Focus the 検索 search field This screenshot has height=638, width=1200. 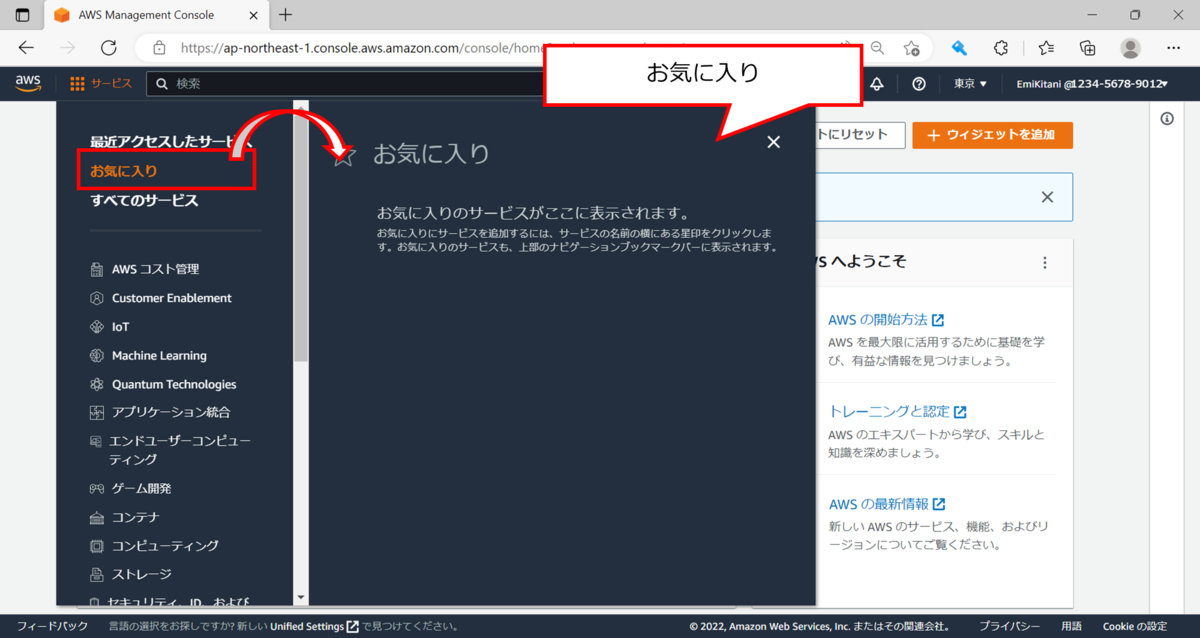coord(345,84)
